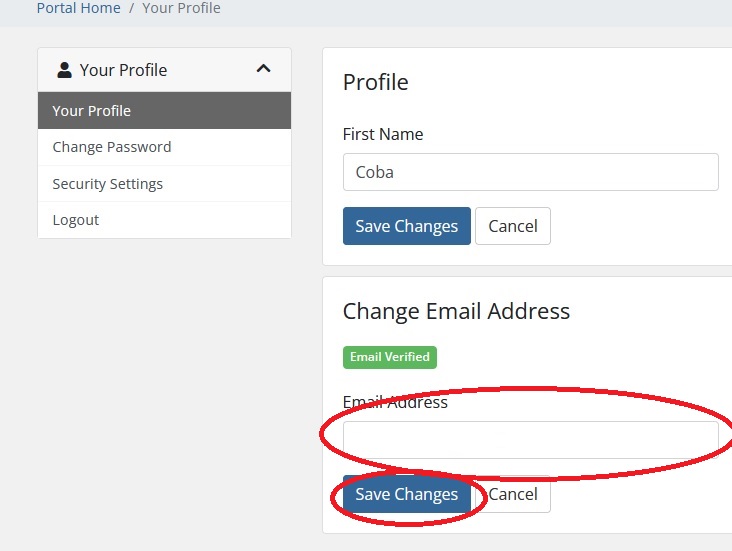
Task: Open Security Settings from the sidebar
Action: pyautogui.click(x=108, y=184)
